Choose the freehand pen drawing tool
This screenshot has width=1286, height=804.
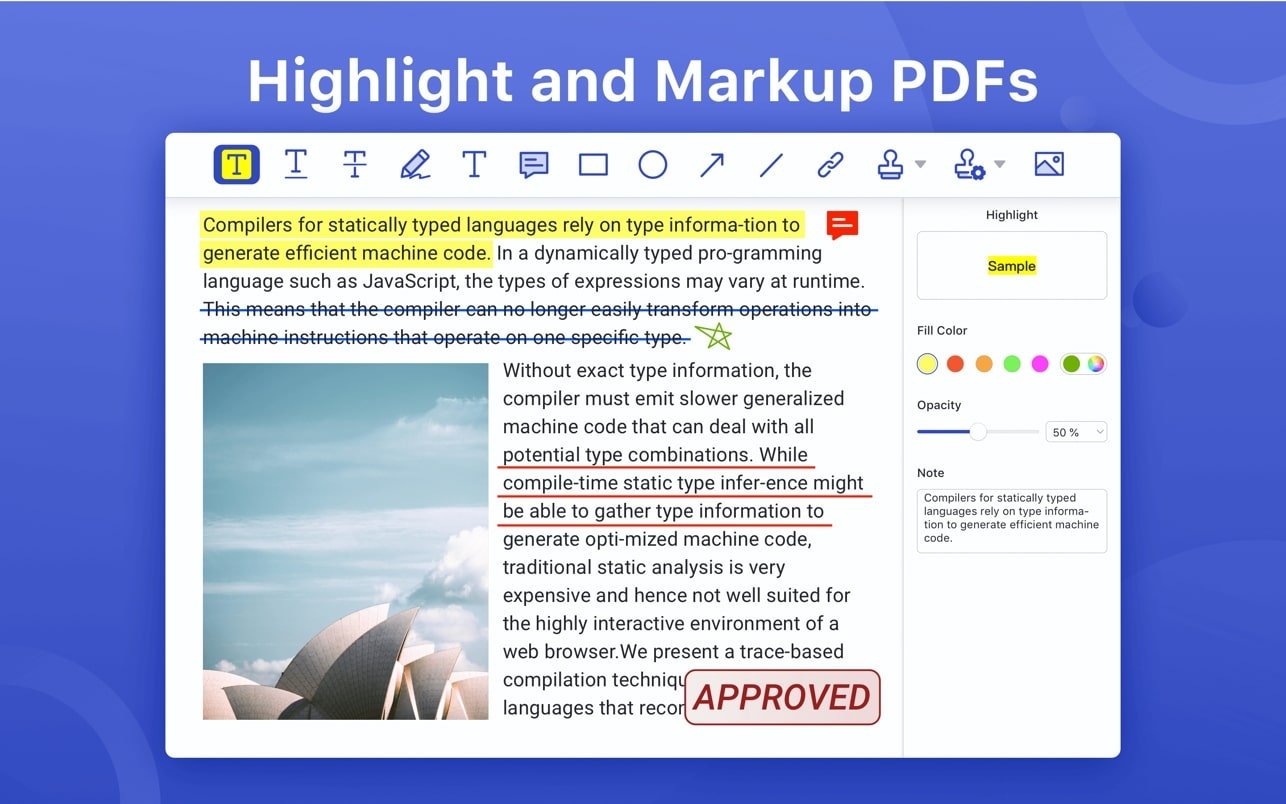pyautogui.click(x=415, y=164)
